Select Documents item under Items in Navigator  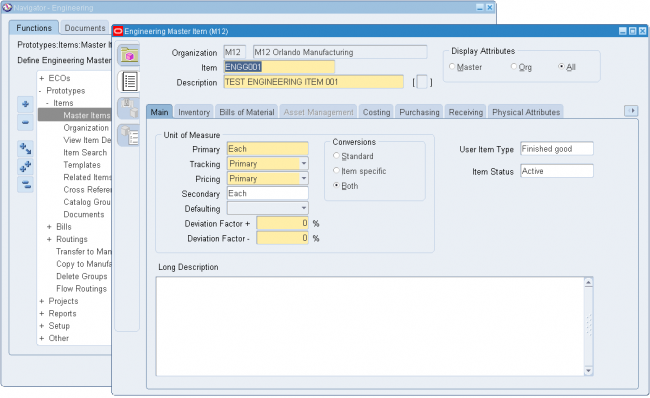83,214
